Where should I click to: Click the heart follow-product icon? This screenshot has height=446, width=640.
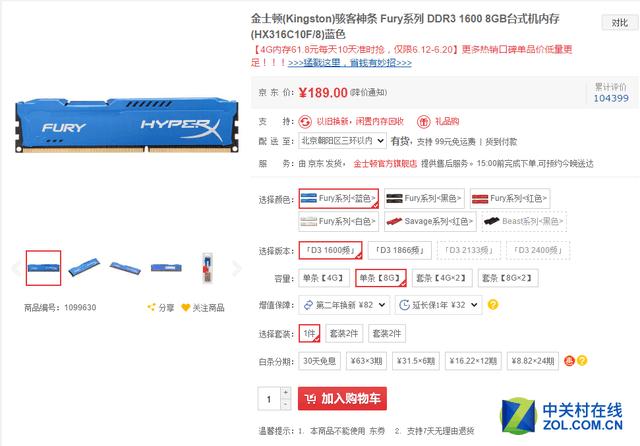186,307
